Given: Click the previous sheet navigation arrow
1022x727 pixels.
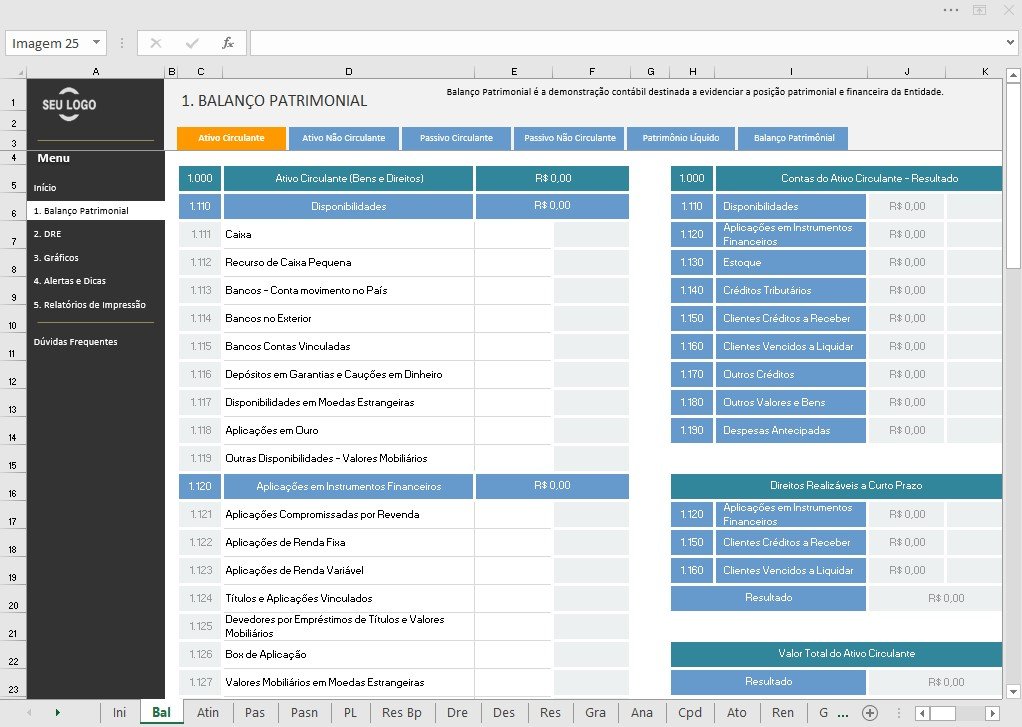Looking at the screenshot, I should pyautogui.click(x=29, y=713).
